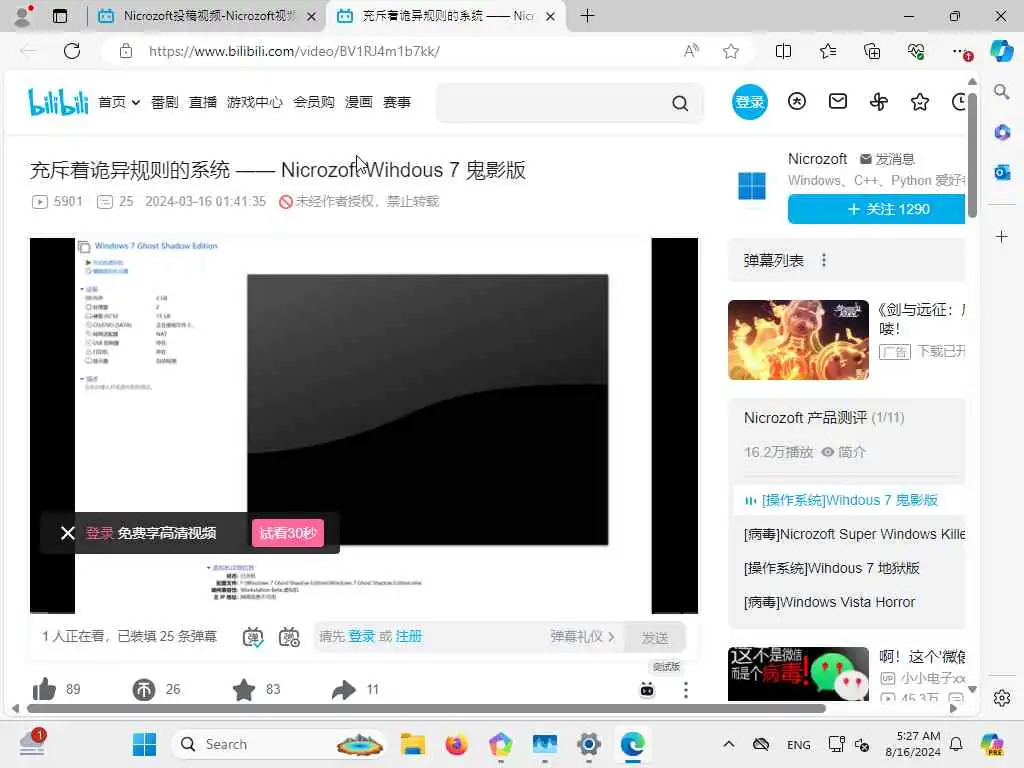
Task: Open 漫画 navigation item
Action: [x=359, y=102]
